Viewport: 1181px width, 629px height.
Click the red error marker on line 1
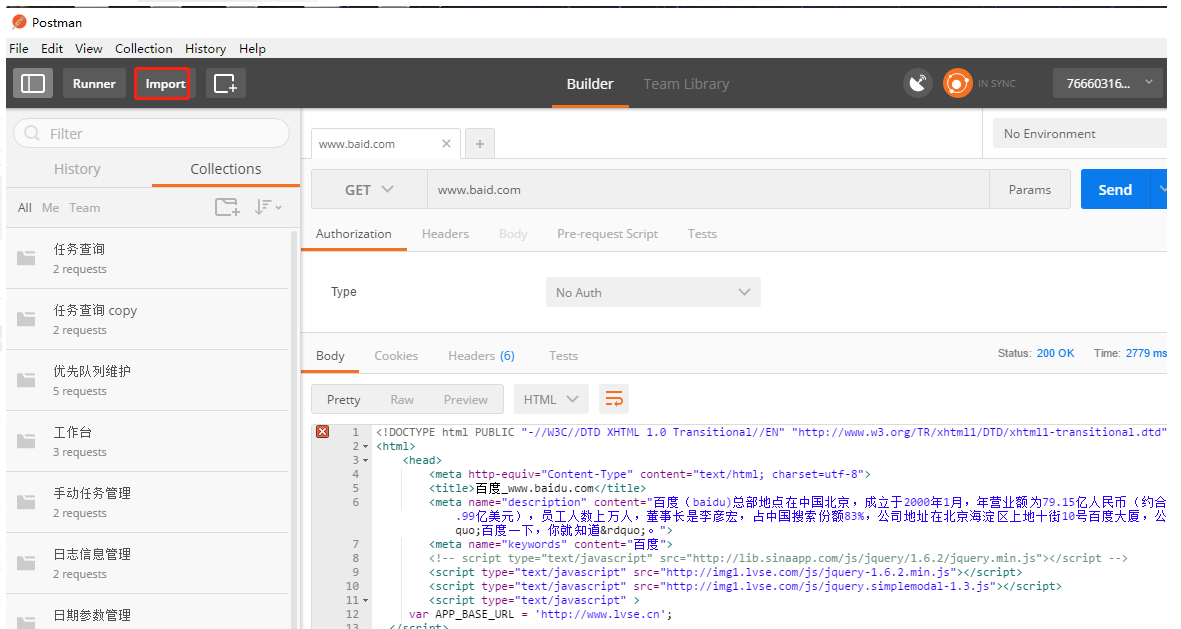tap(322, 432)
